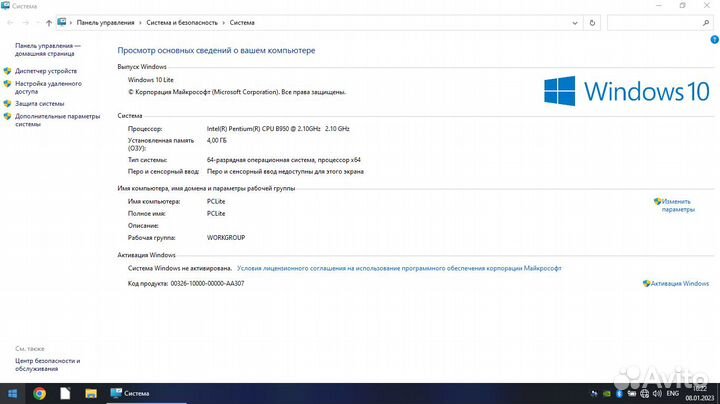The height and width of the screenshot is (404, 720).
Task: Click 'Изменить параметры' to change computer name
Action: coord(676,205)
